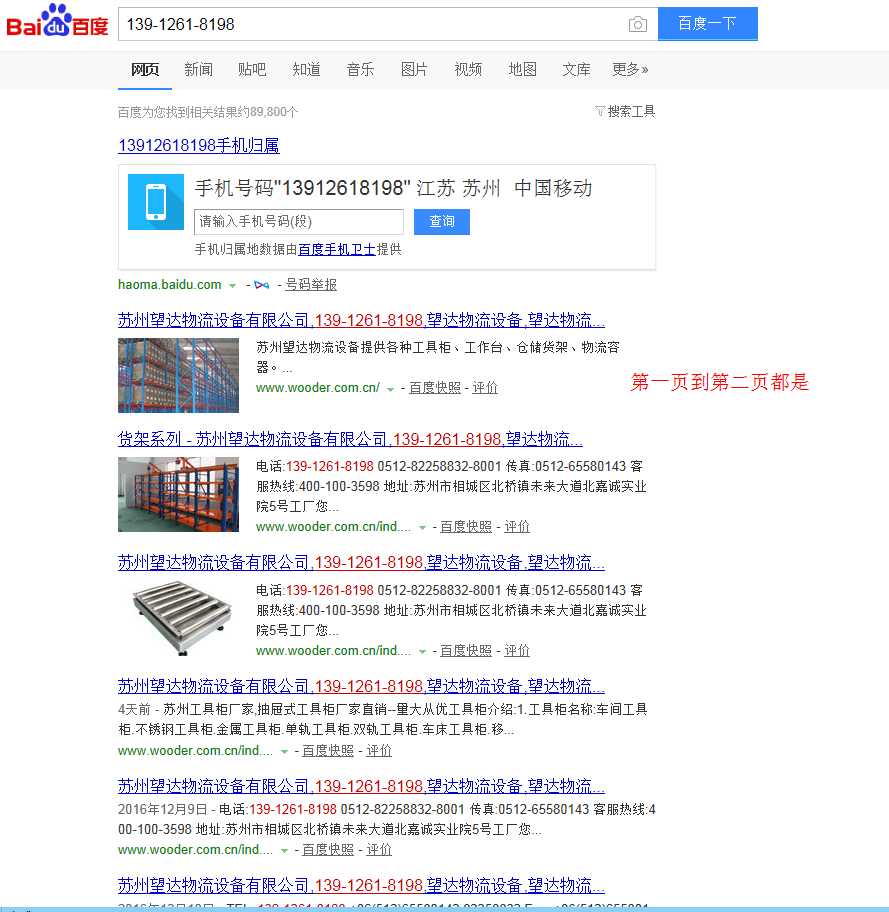Click the Baidu logo

click(57, 21)
